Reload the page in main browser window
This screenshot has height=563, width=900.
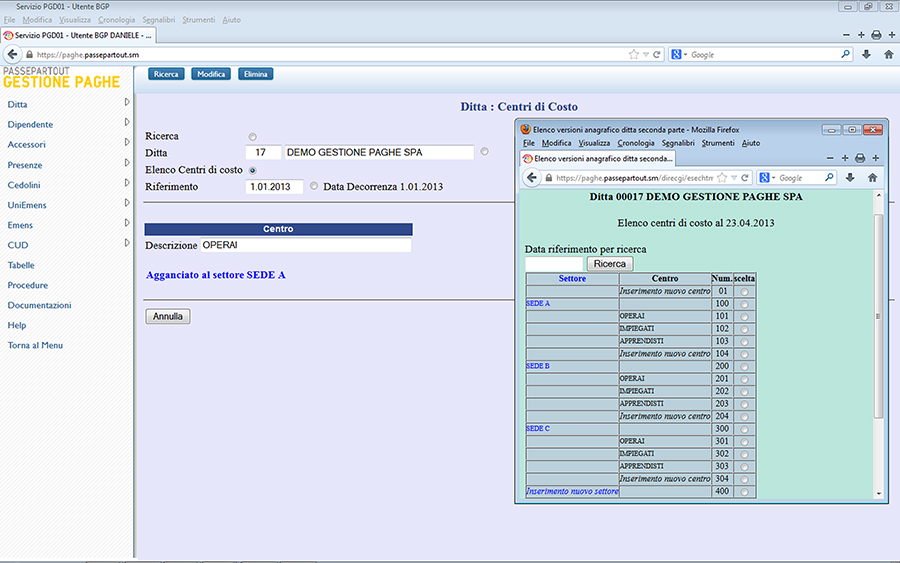[x=657, y=55]
